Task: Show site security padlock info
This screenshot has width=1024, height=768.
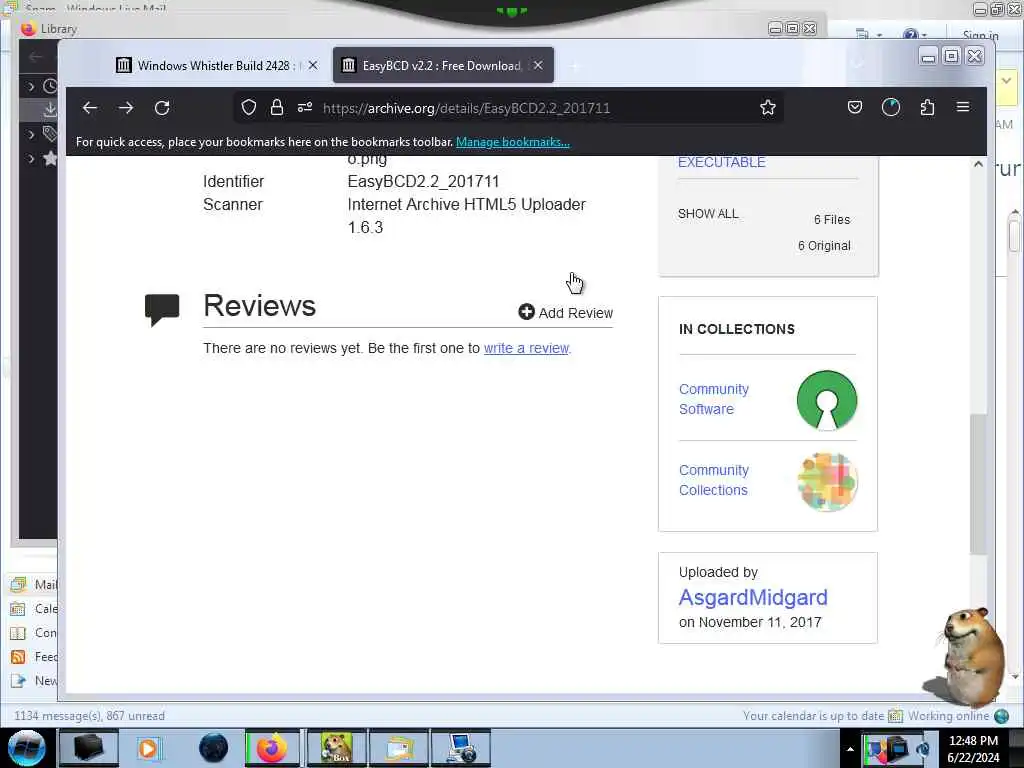Action: click(277, 108)
